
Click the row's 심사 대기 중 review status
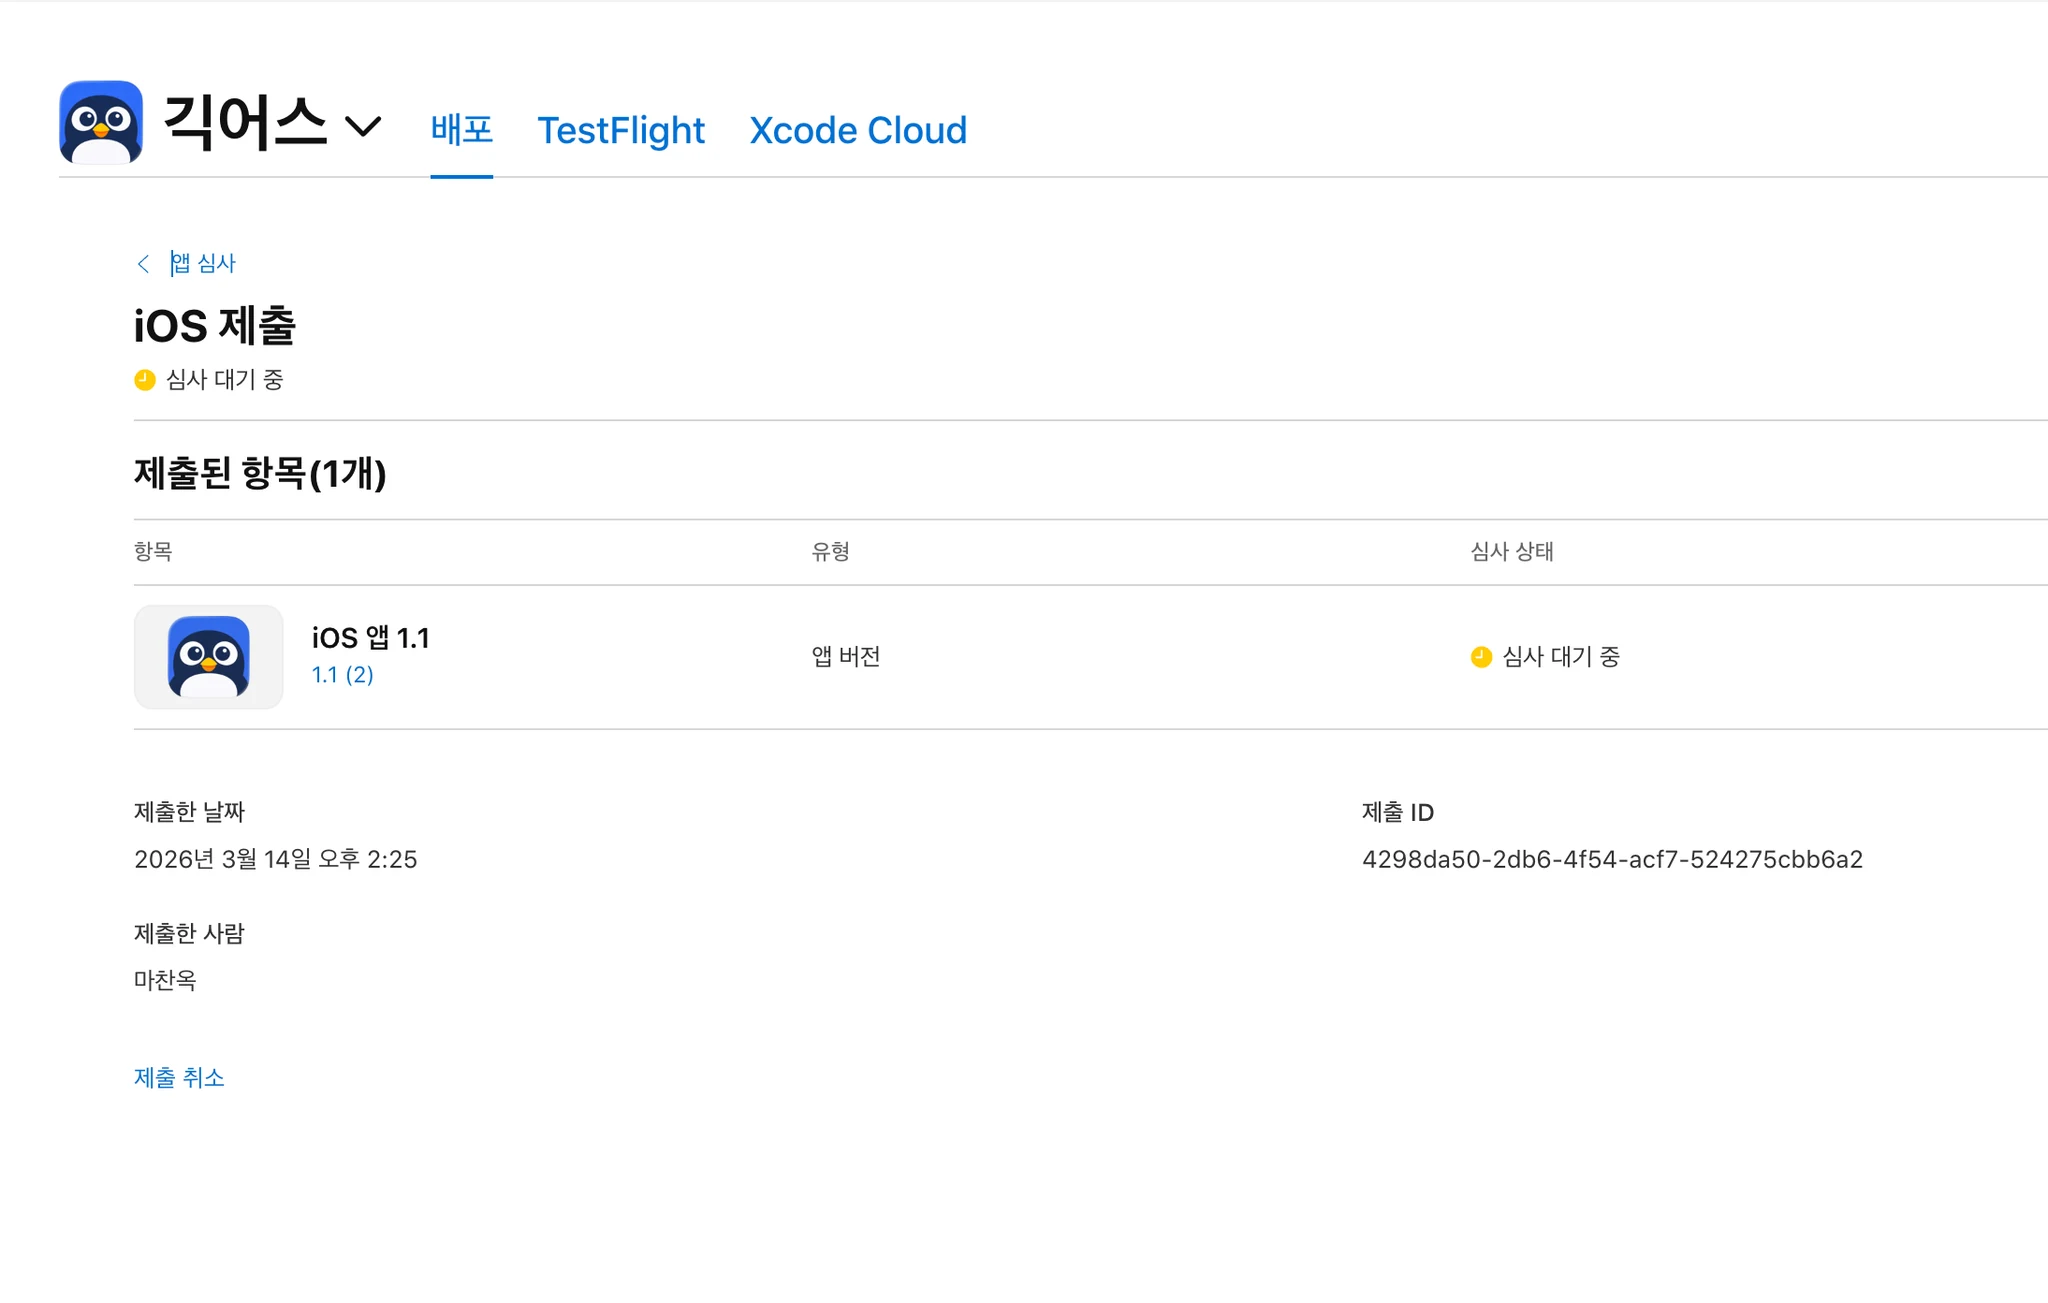[x=1560, y=657]
